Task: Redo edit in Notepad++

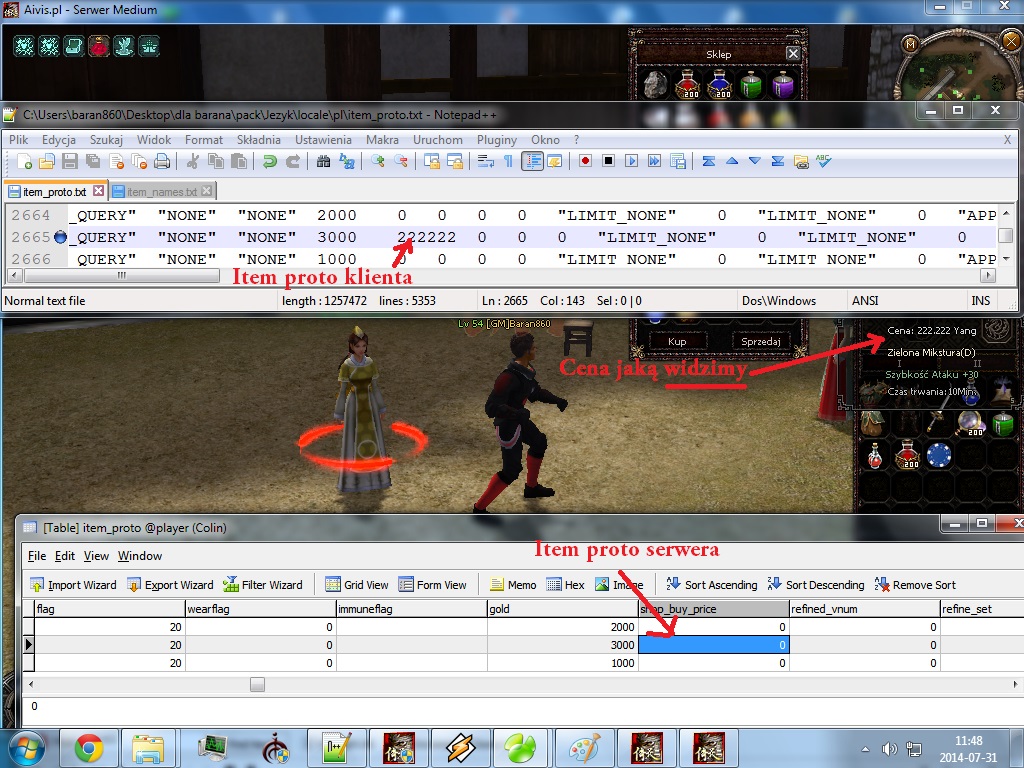Action: tap(293, 161)
